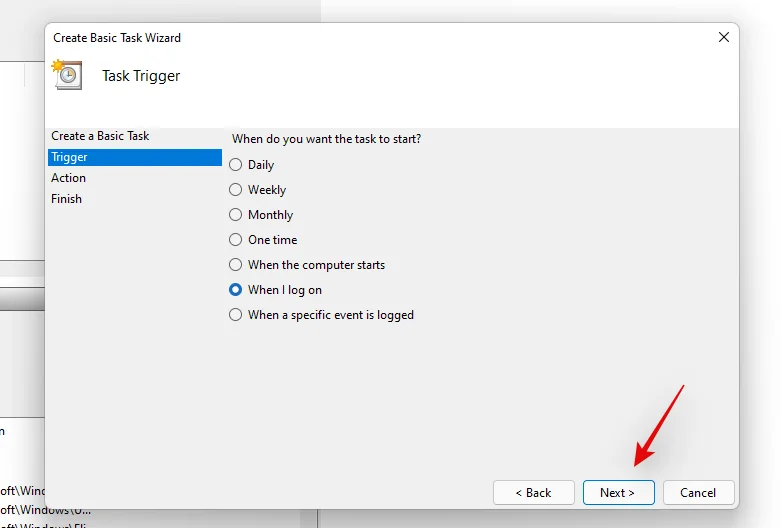
Task: Click the Next button
Action: 618,493
